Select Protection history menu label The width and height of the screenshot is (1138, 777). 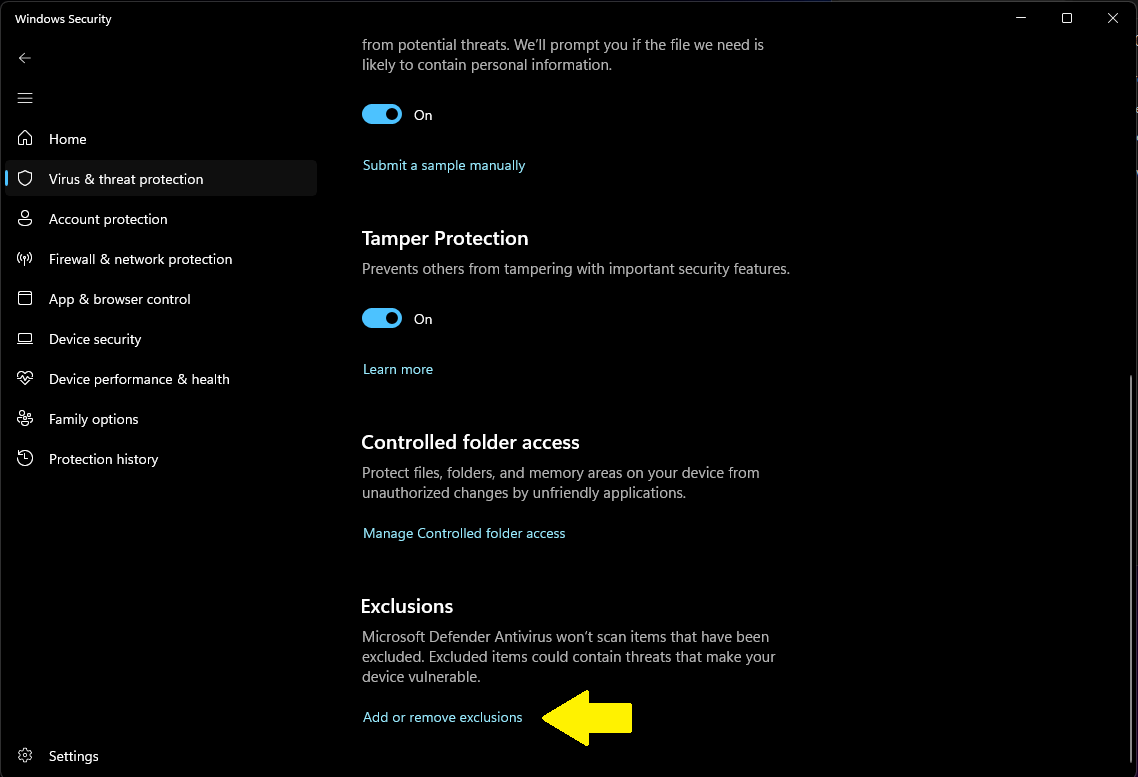click(104, 459)
